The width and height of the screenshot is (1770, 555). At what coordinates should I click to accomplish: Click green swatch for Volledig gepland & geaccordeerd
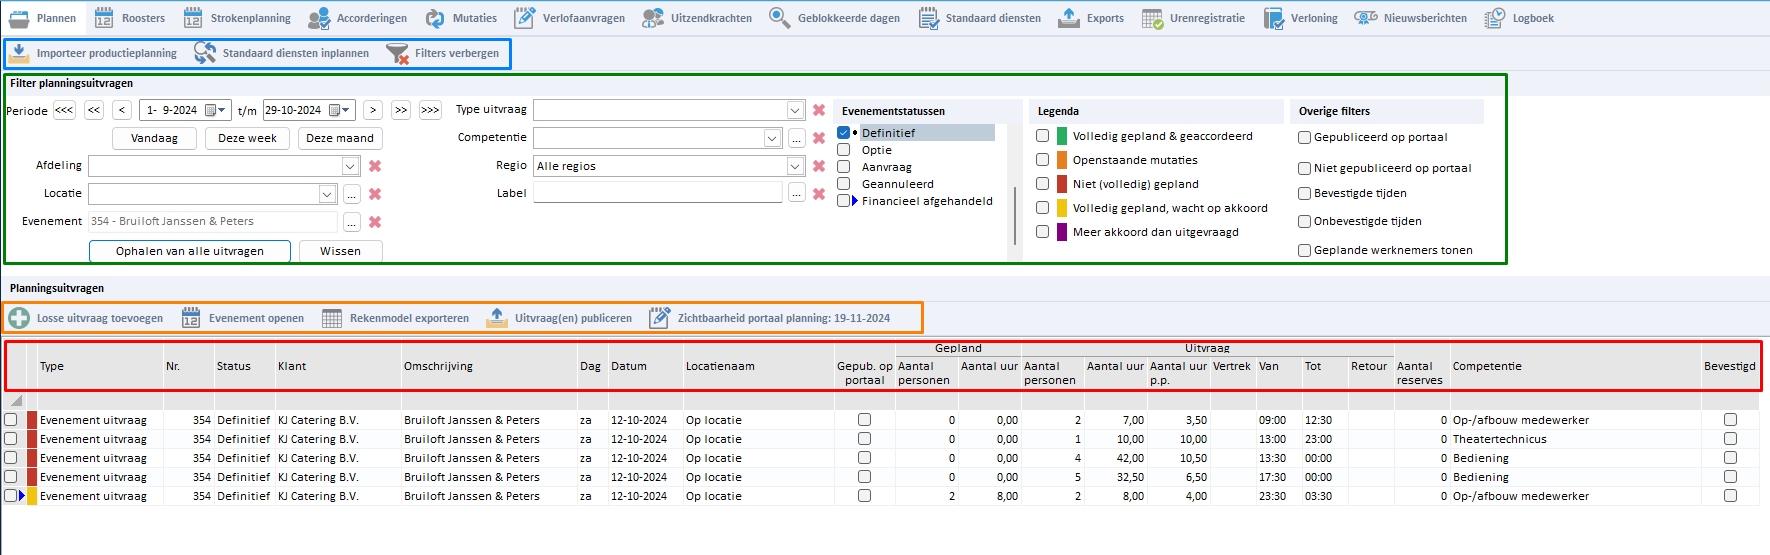[1062, 136]
